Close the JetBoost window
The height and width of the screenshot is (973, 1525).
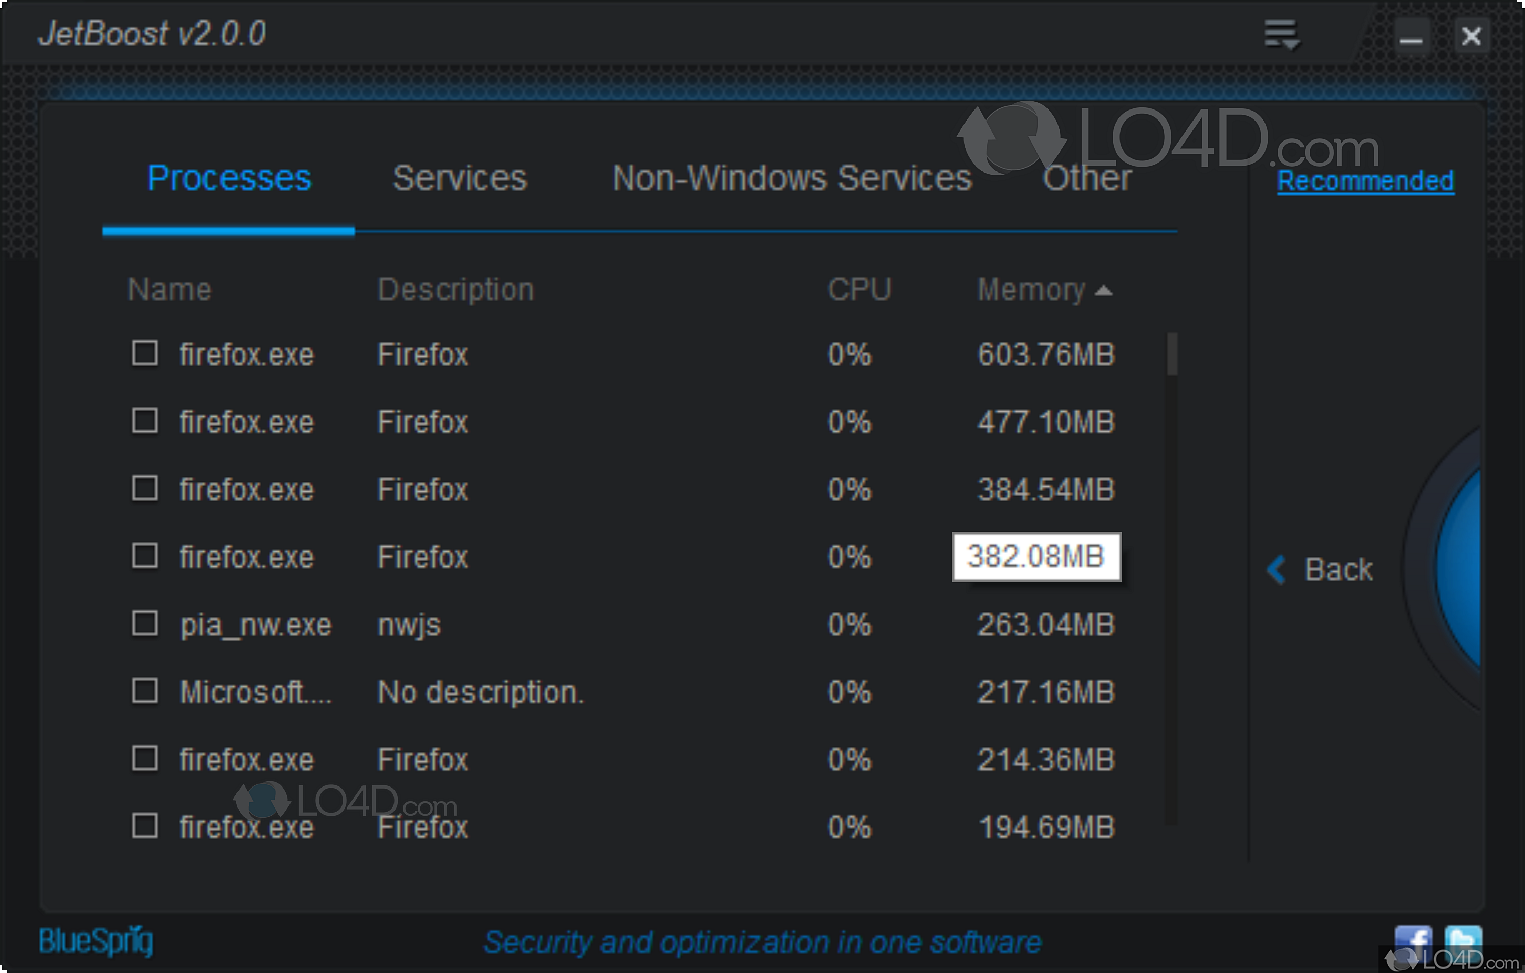[1471, 37]
